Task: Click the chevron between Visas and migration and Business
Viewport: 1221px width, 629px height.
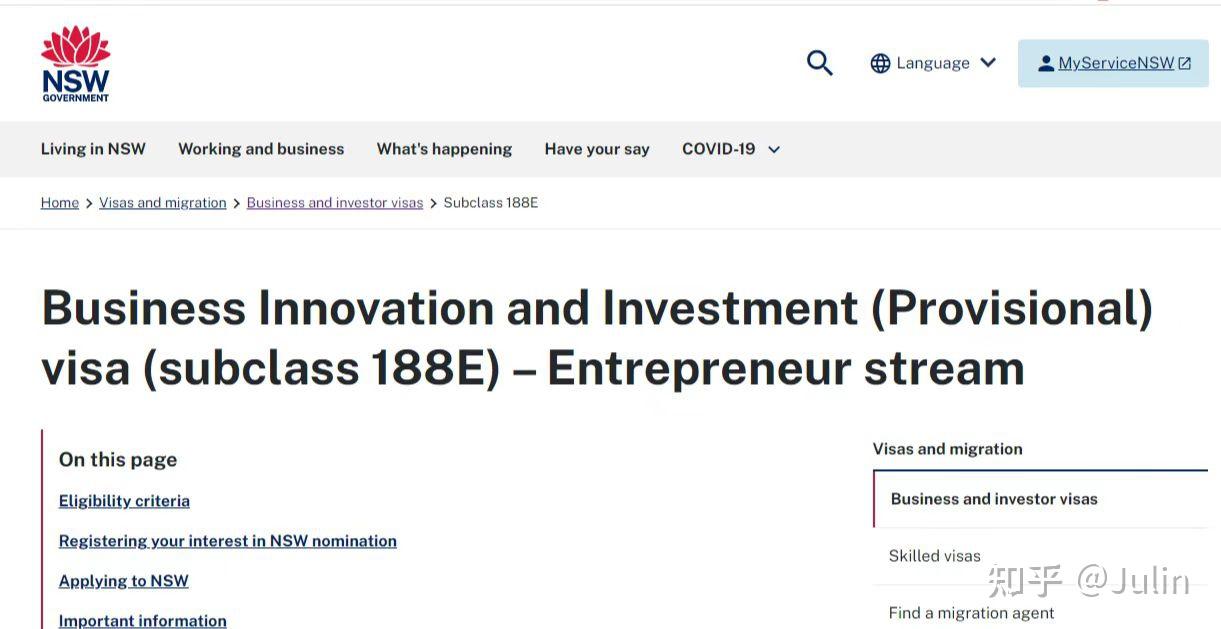Action: point(236,202)
